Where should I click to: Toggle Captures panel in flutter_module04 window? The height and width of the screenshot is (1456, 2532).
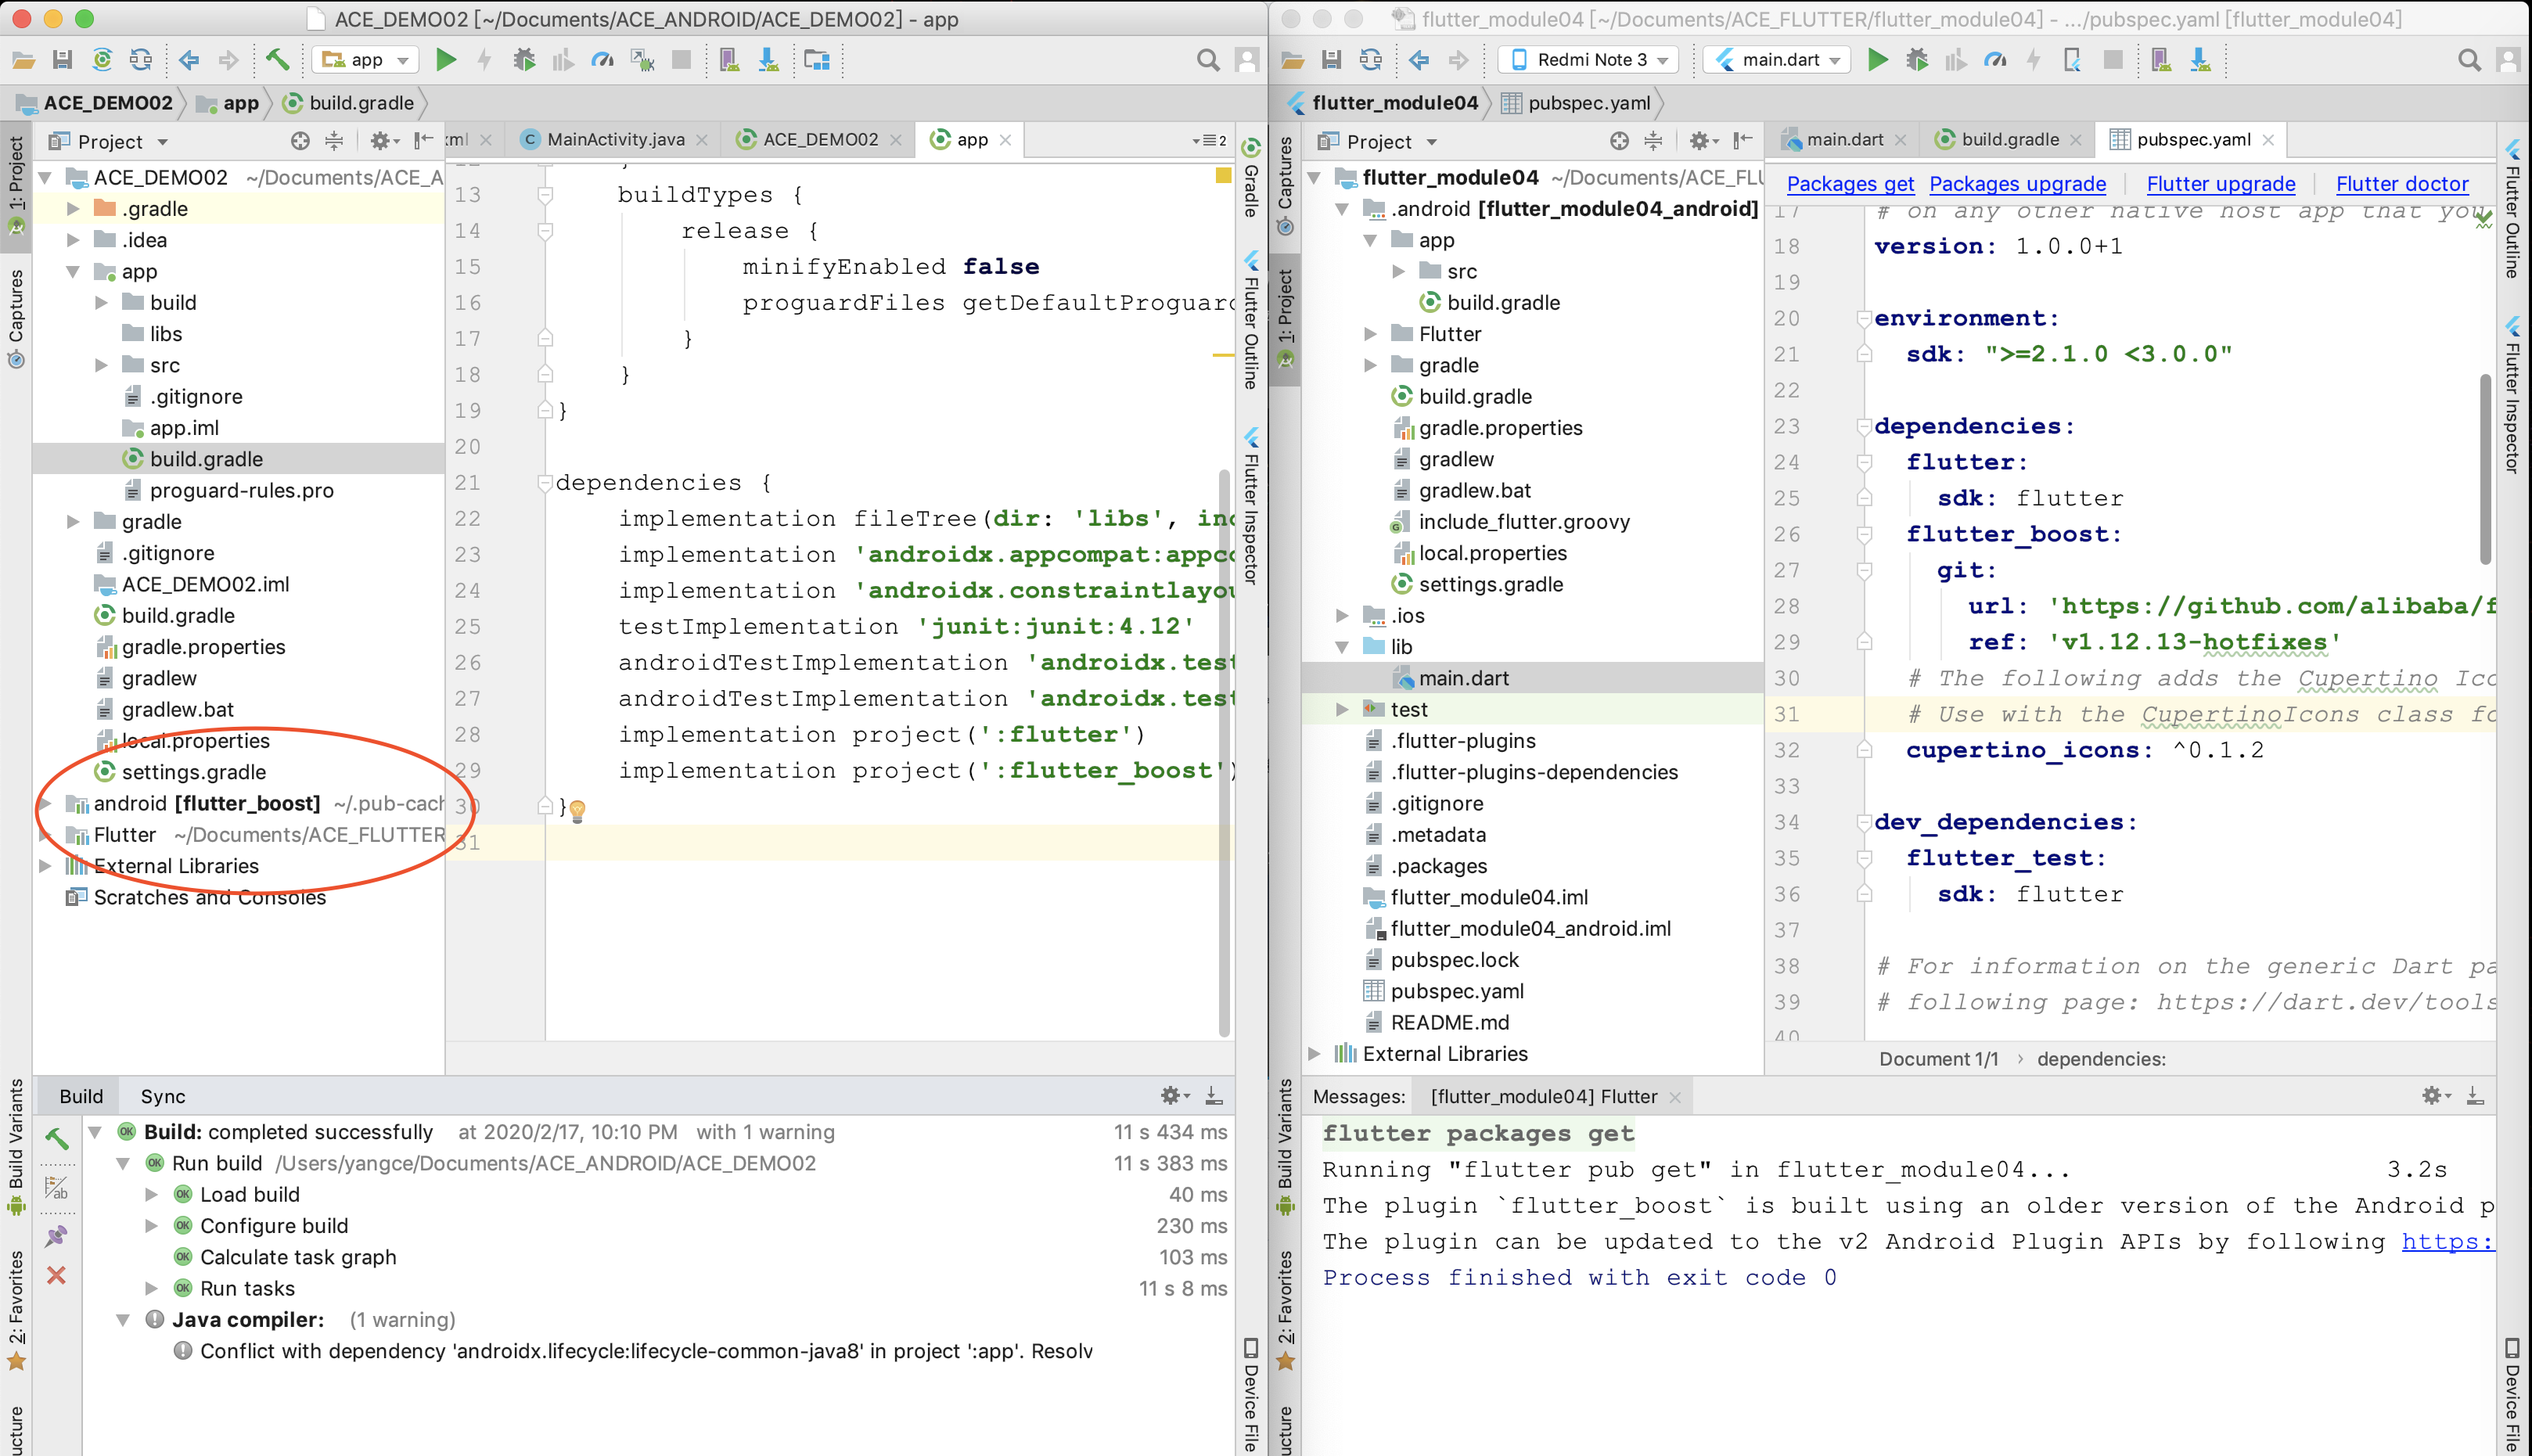[x=1285, y=186]
